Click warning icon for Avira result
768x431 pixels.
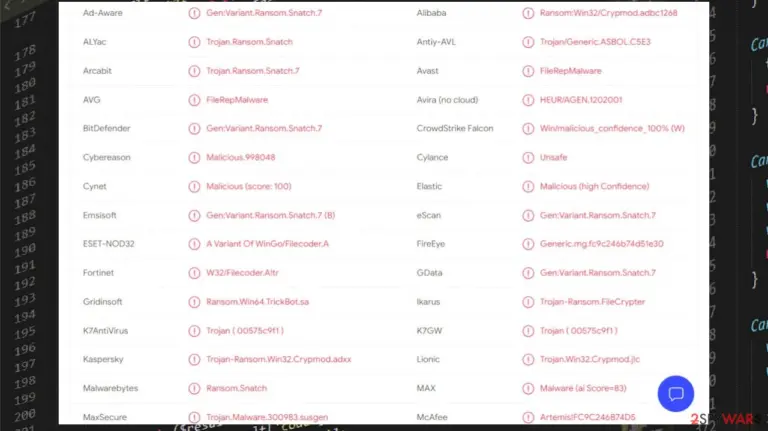point(528,100)
